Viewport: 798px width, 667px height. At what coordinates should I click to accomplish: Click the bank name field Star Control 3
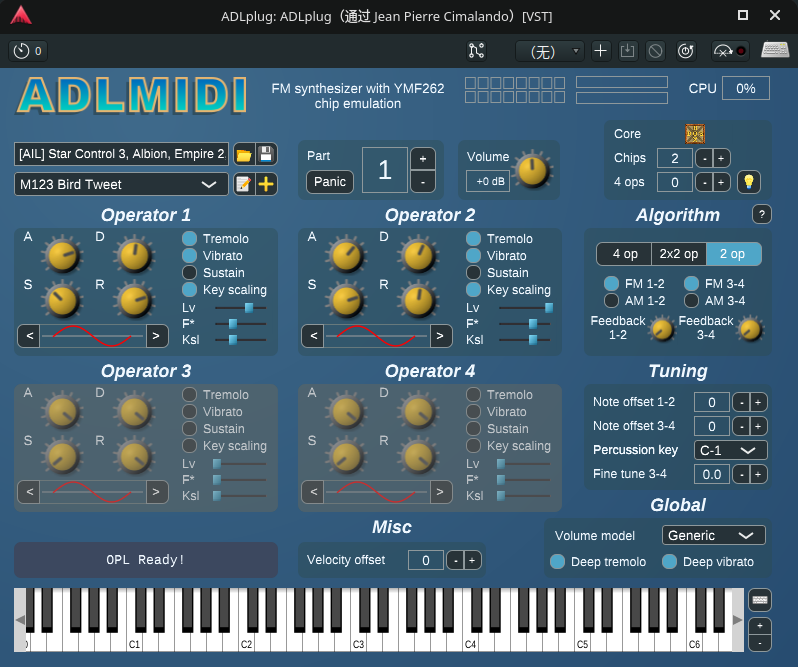point(122,154)
